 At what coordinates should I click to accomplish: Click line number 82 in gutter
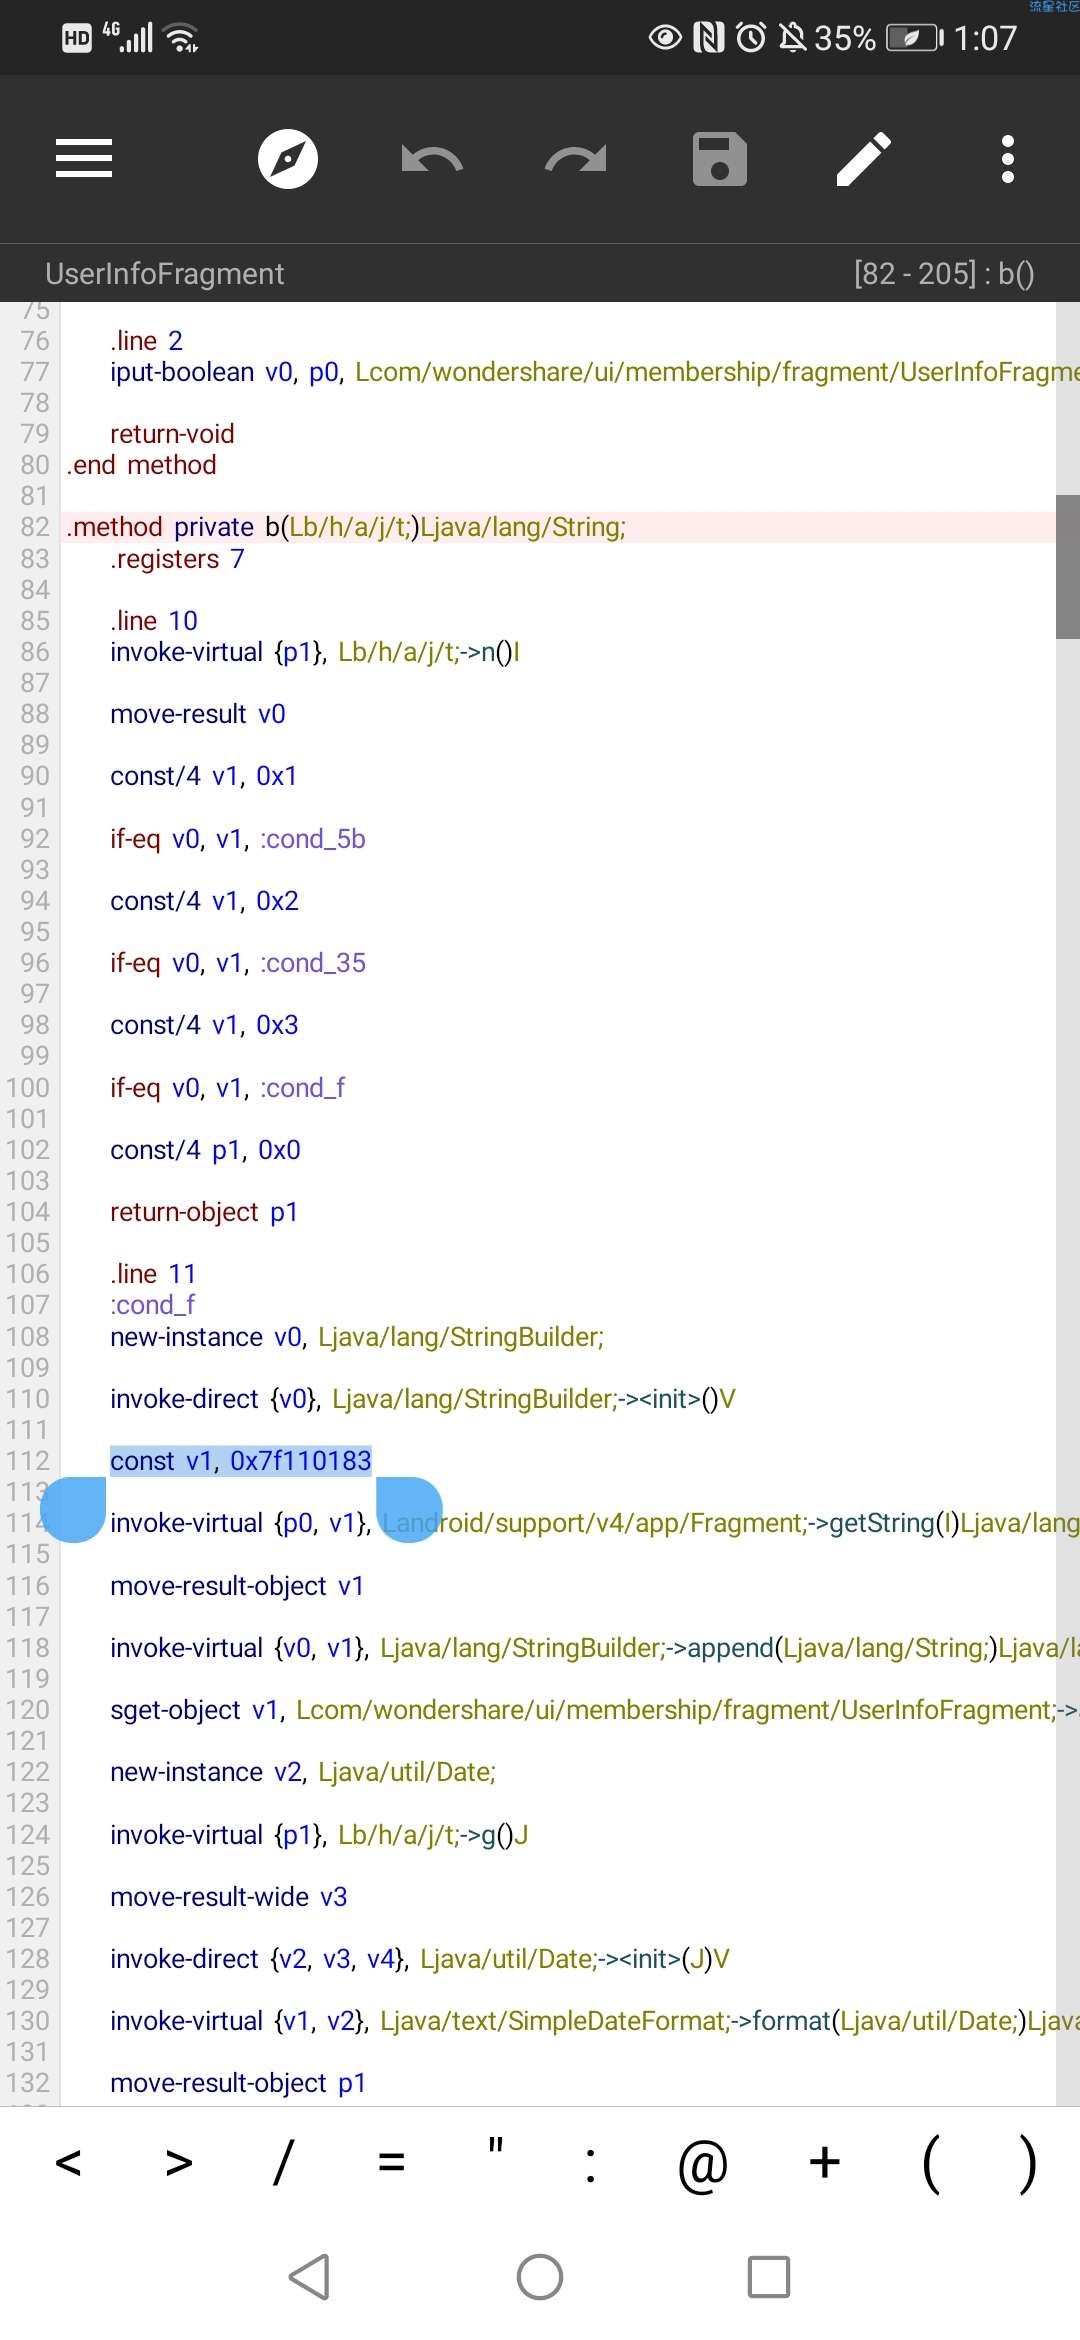(35, 527)
